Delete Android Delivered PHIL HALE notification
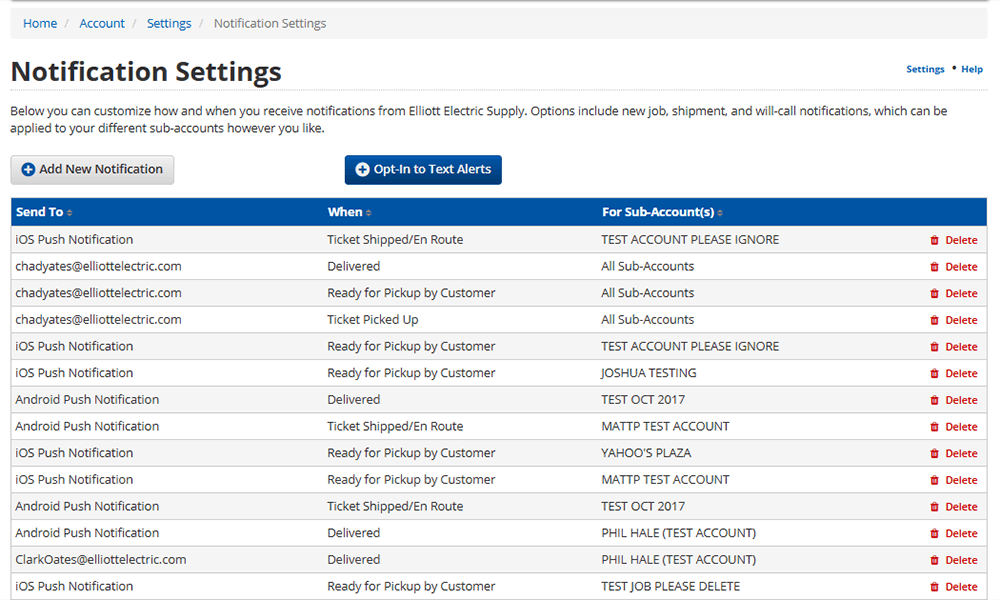Screen dimensions: 1000x600 [954, 534]
